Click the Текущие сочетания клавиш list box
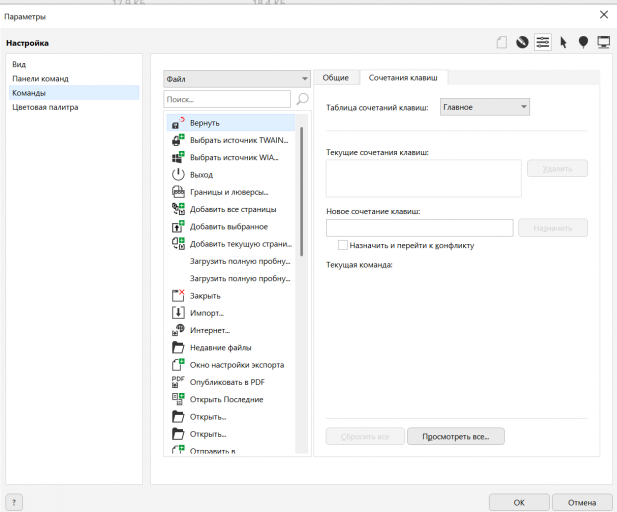This screenshot has width=617, height=512. click(424, 178)
